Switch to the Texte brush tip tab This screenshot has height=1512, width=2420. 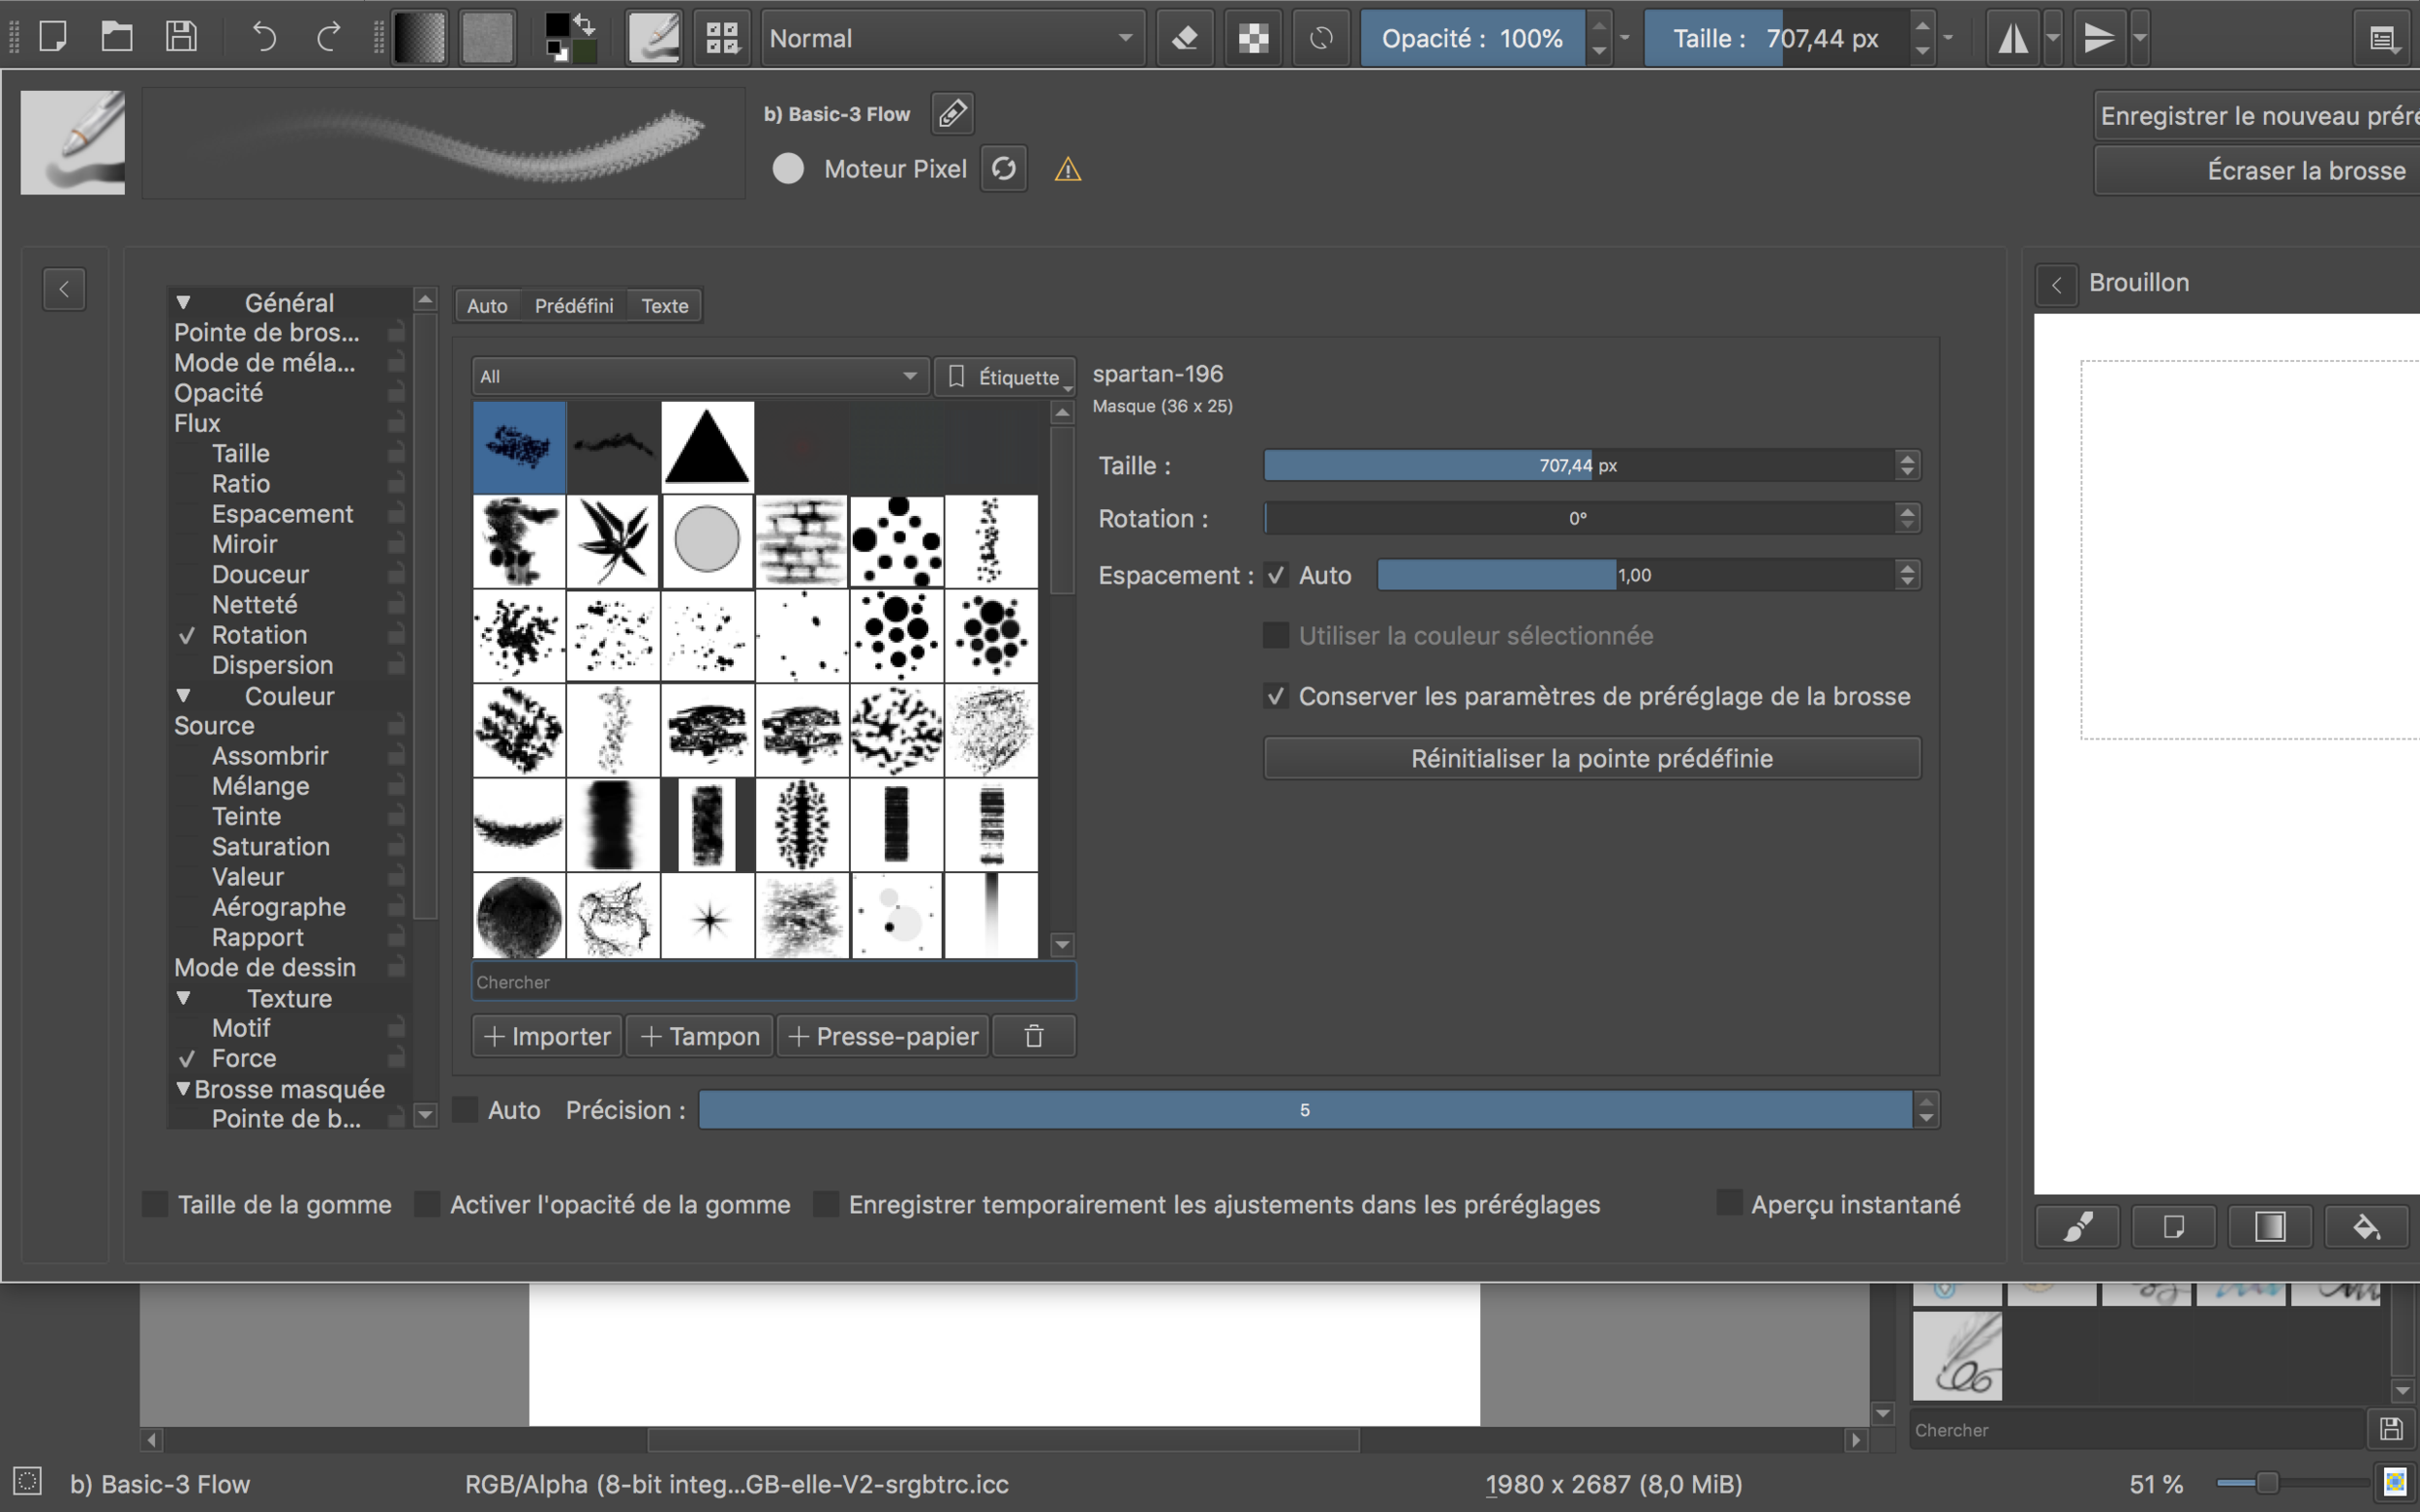tap(664, 306)
